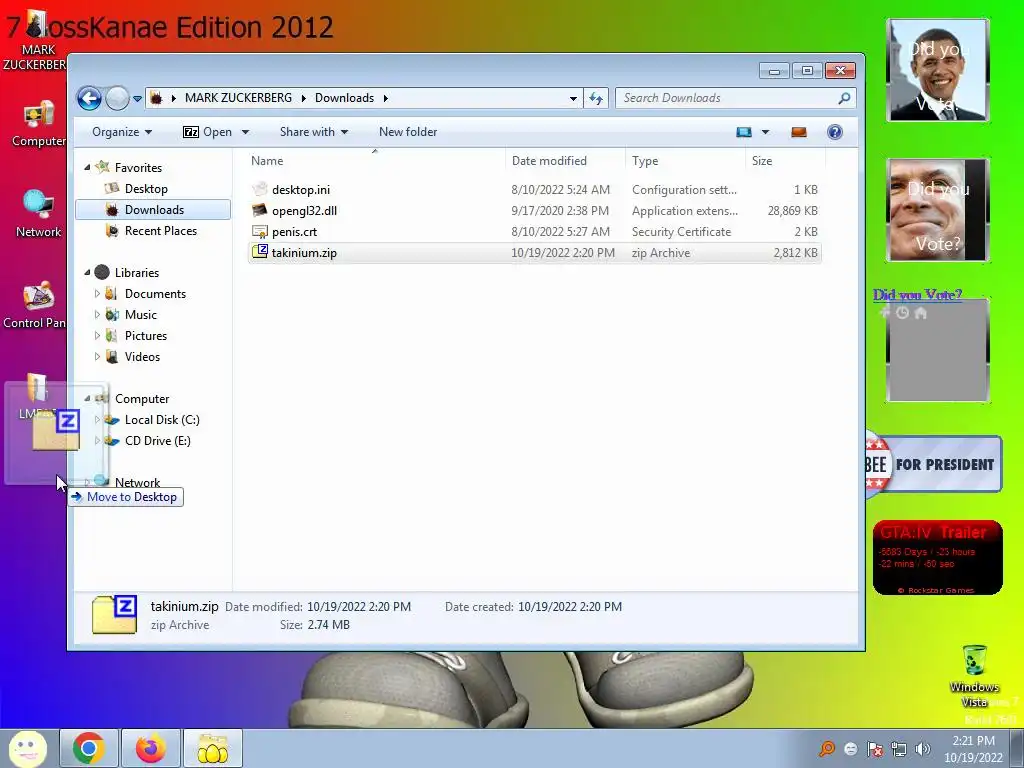Toggle the preview pane icon

click(799, 132)
